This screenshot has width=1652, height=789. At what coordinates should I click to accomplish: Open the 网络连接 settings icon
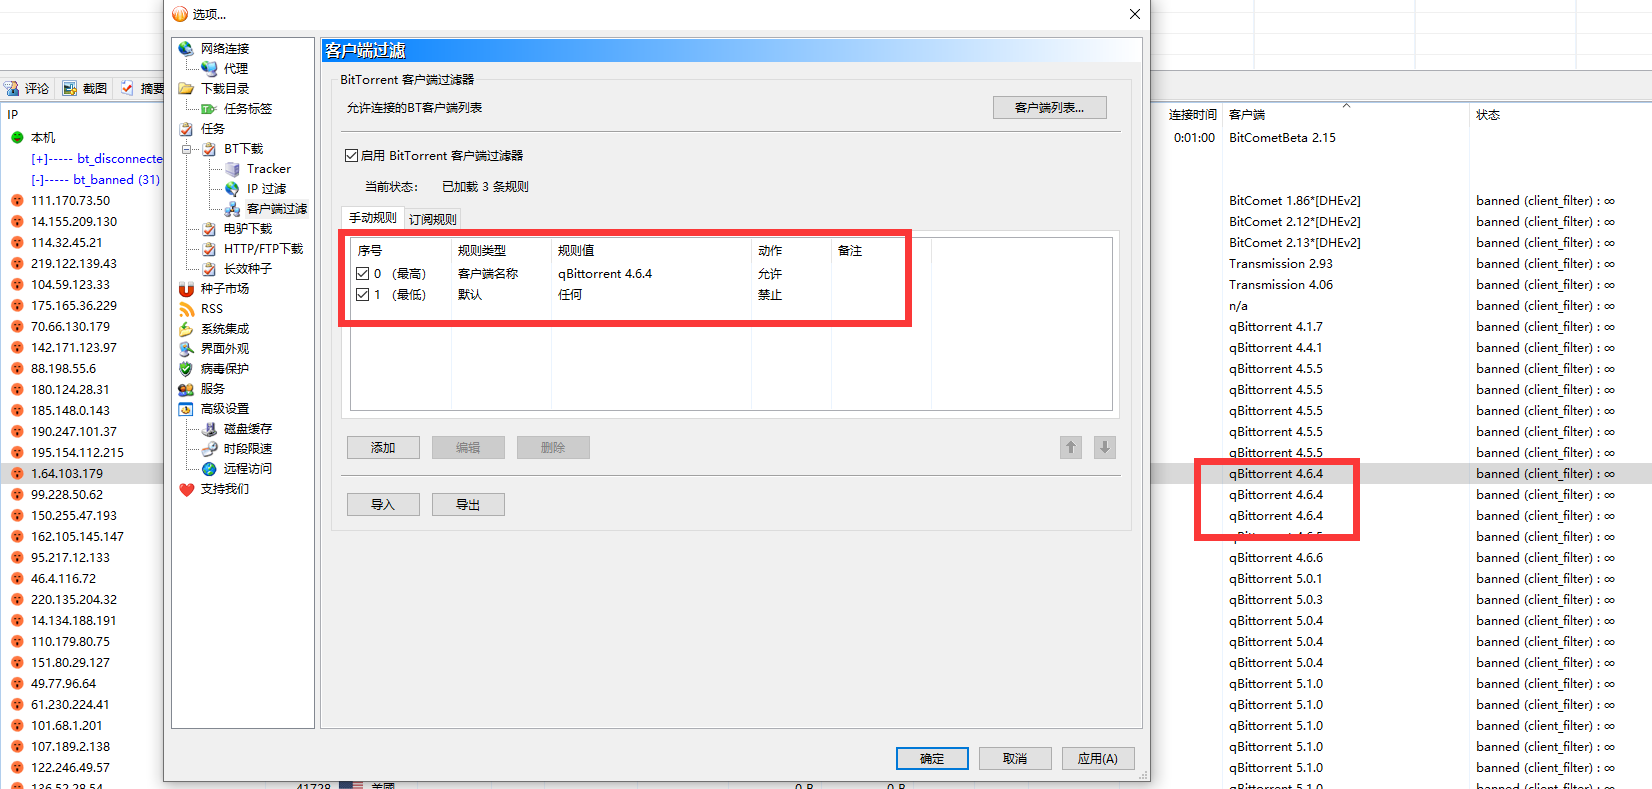click(x=186, y=48)
